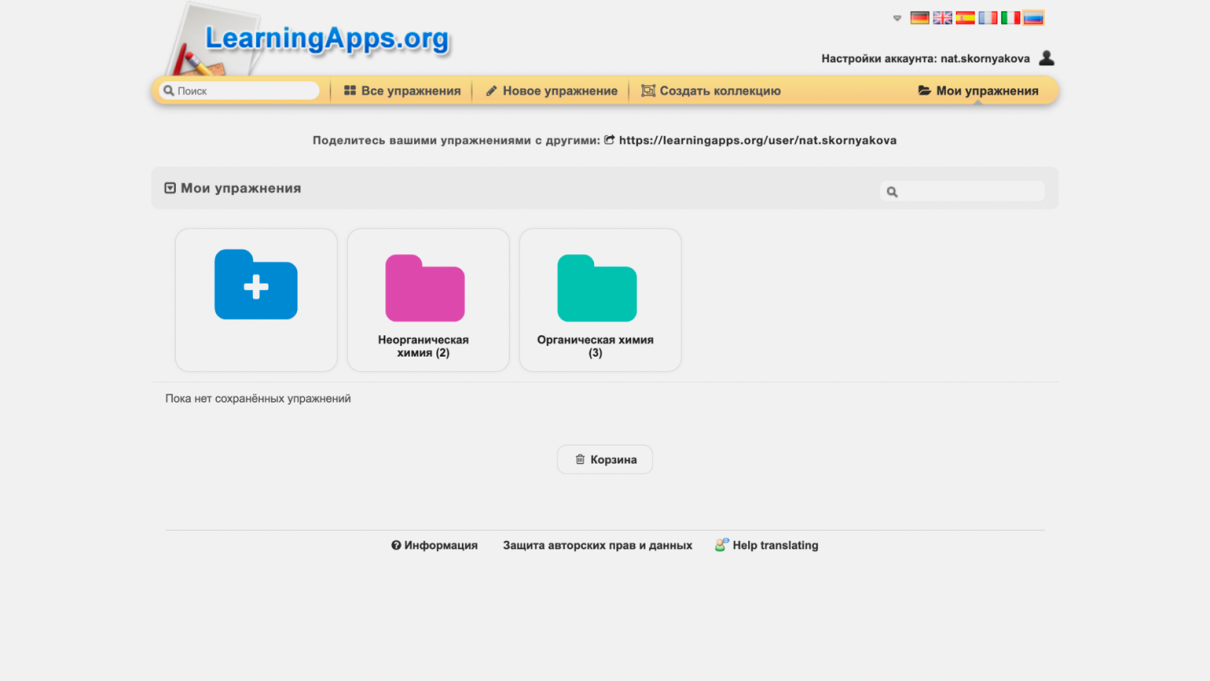Click the blue add new folder icon

click(256, 285)
